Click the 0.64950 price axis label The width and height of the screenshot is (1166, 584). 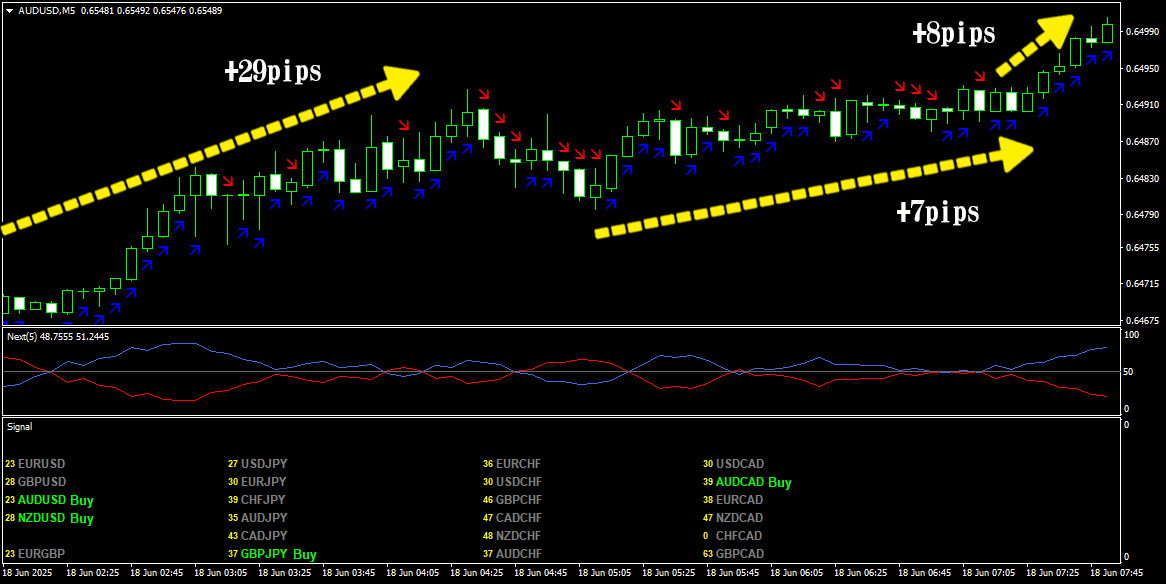(1141, 69)
